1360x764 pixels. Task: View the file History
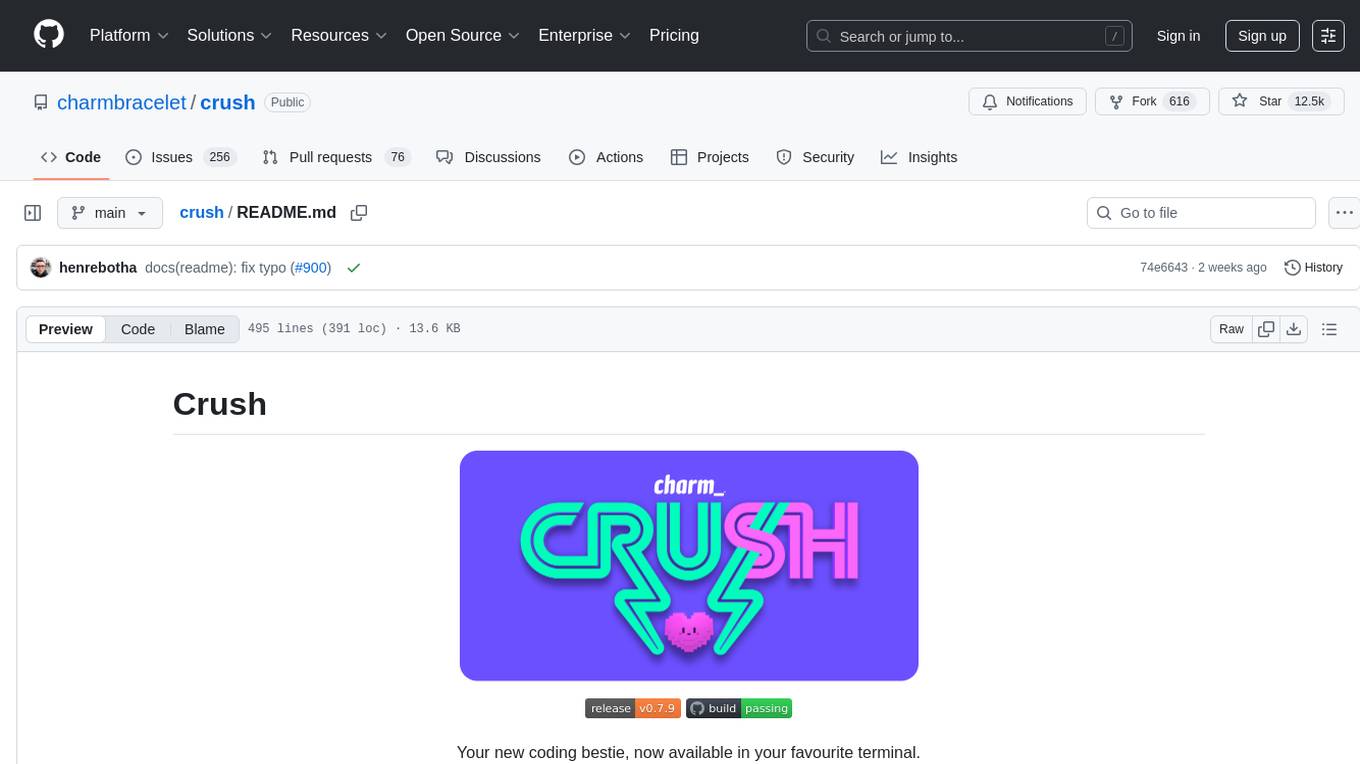click(x=1313, y=268)
